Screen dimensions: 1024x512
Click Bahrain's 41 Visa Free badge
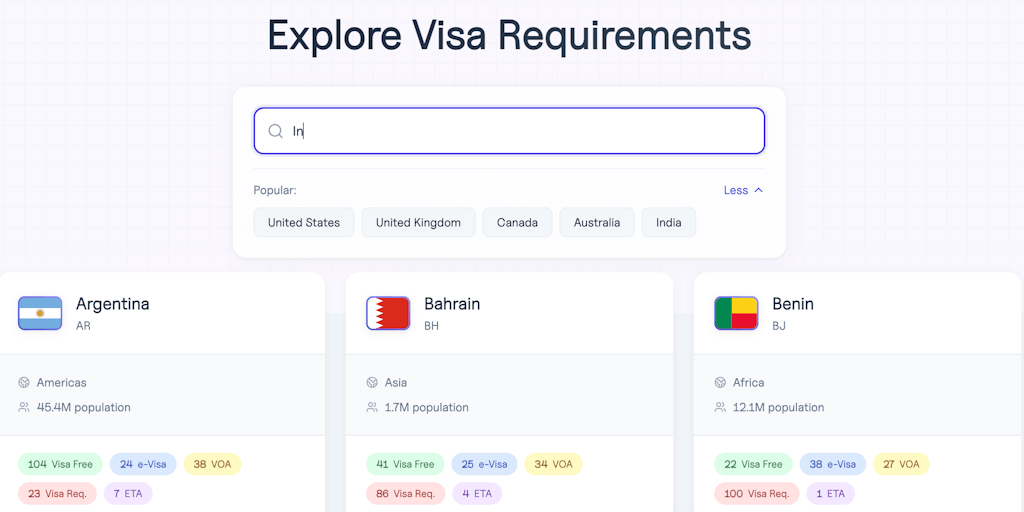pos(405,464)
